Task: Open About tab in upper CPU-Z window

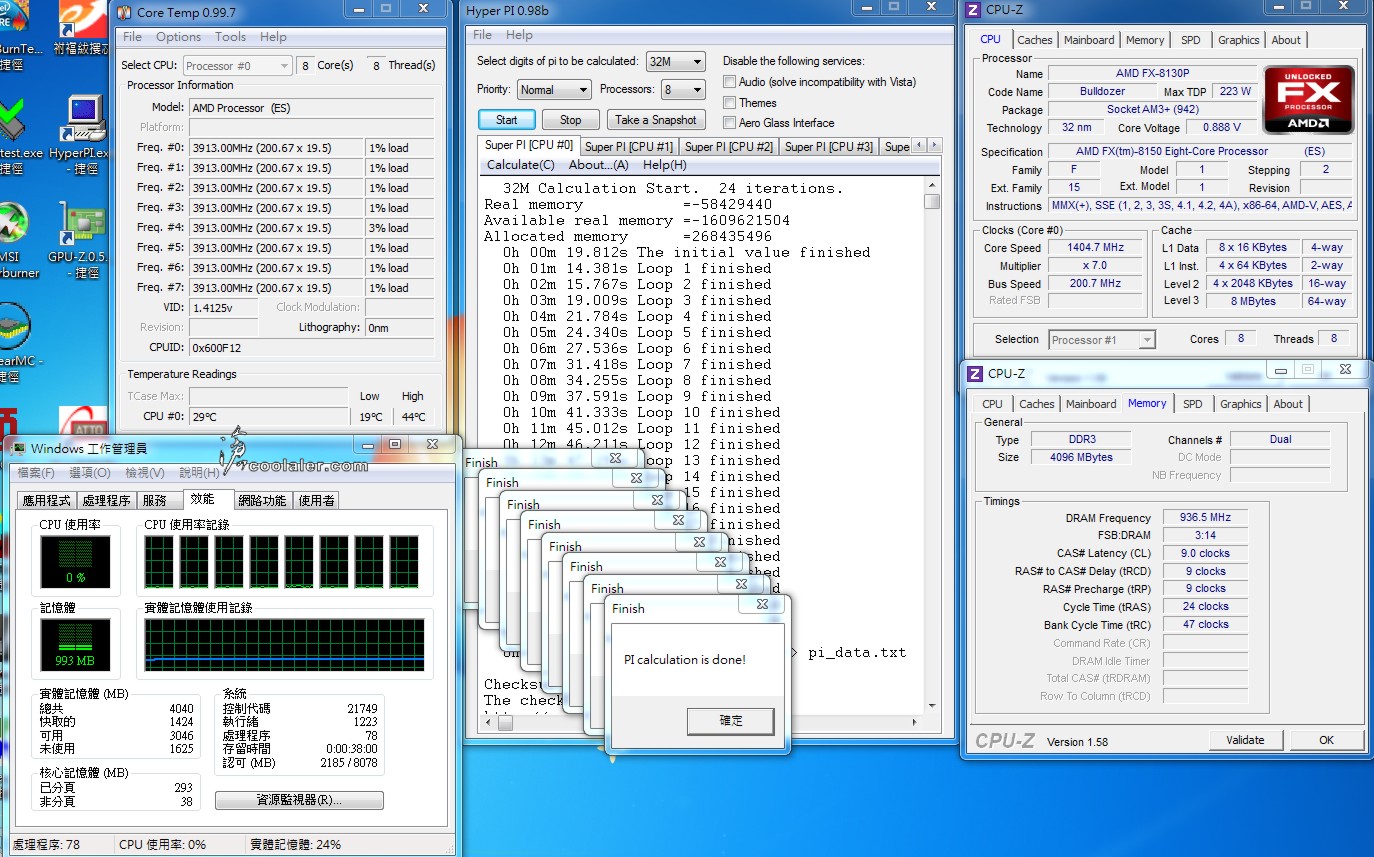Action: click(x=1286, y=40)
